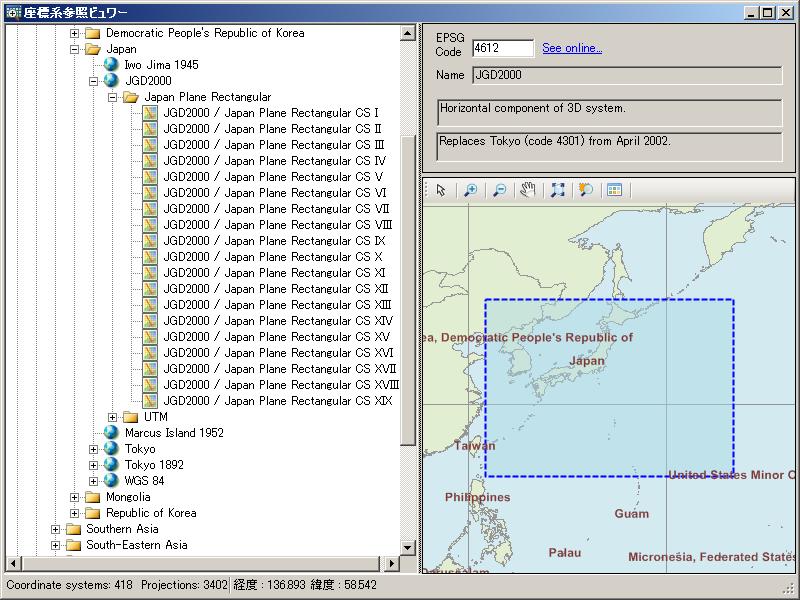Collapse the Japan folder node
The width and height of the screenshot is (800, 600).
click(75, 49)
